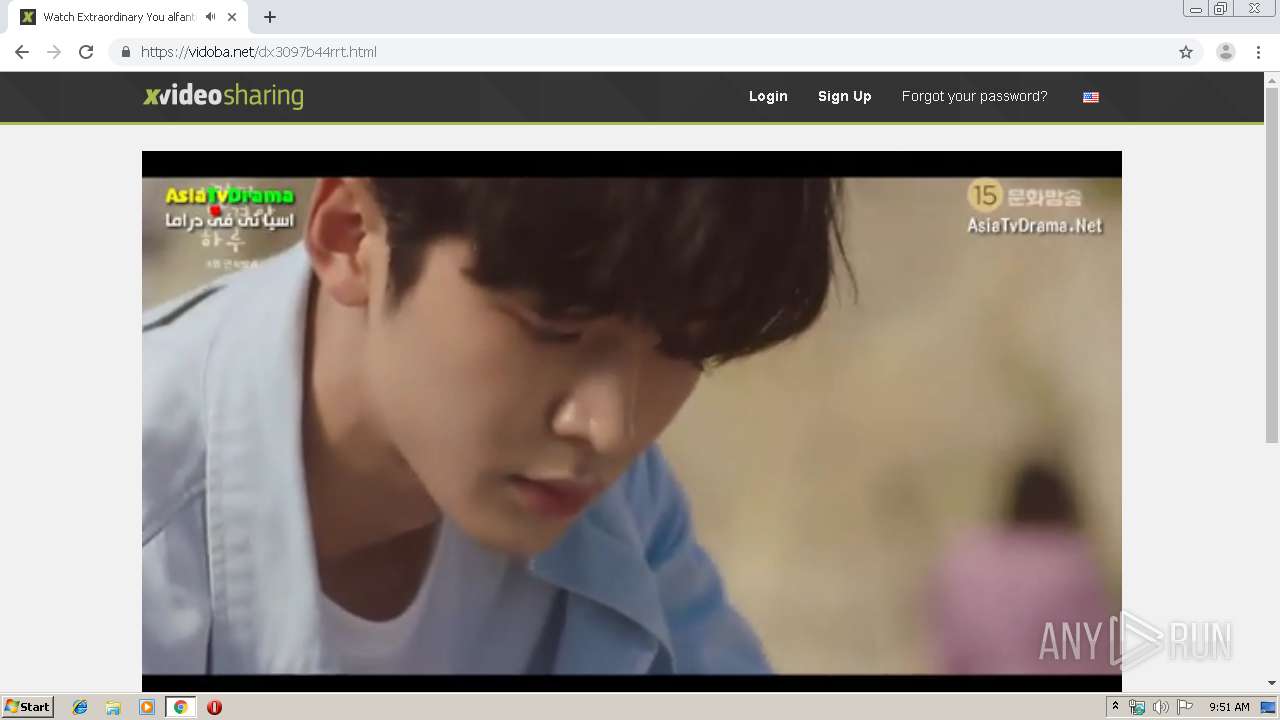
Task: Mute the tab audio speaker icon
Action: point(210,17)
